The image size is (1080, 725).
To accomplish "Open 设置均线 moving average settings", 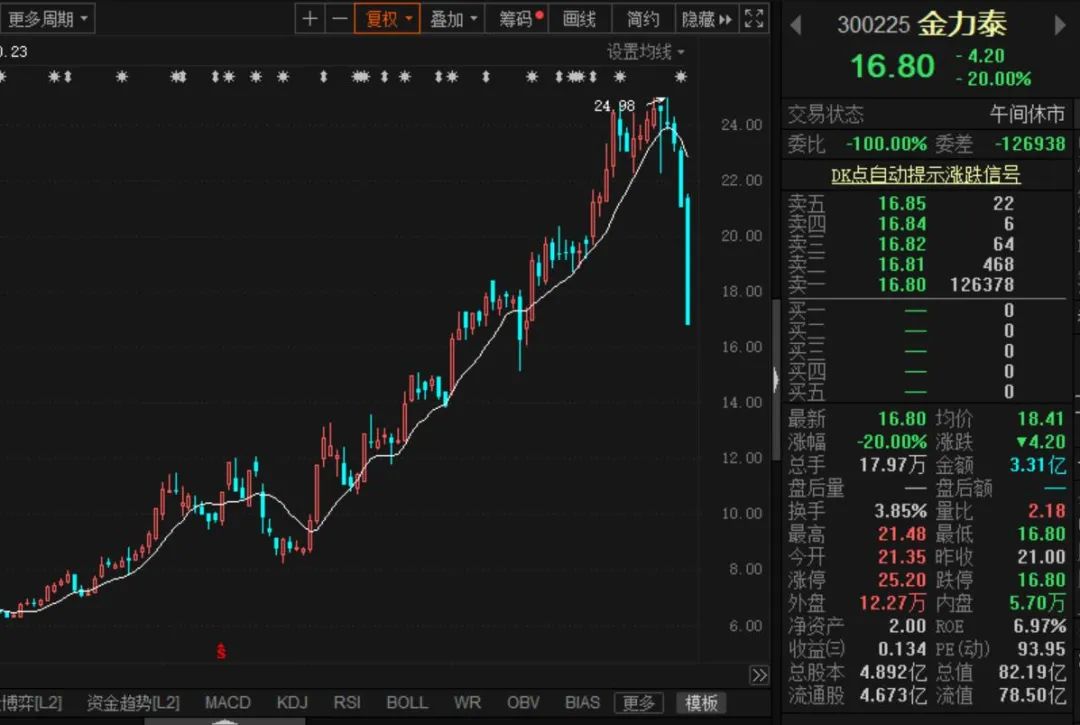I will click(x=645, y=52).
